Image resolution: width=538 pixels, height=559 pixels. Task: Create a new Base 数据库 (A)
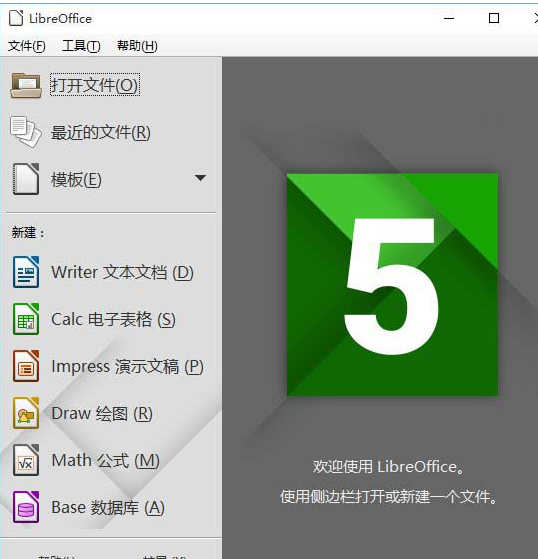pyautogui.click(x=108, y=507)
